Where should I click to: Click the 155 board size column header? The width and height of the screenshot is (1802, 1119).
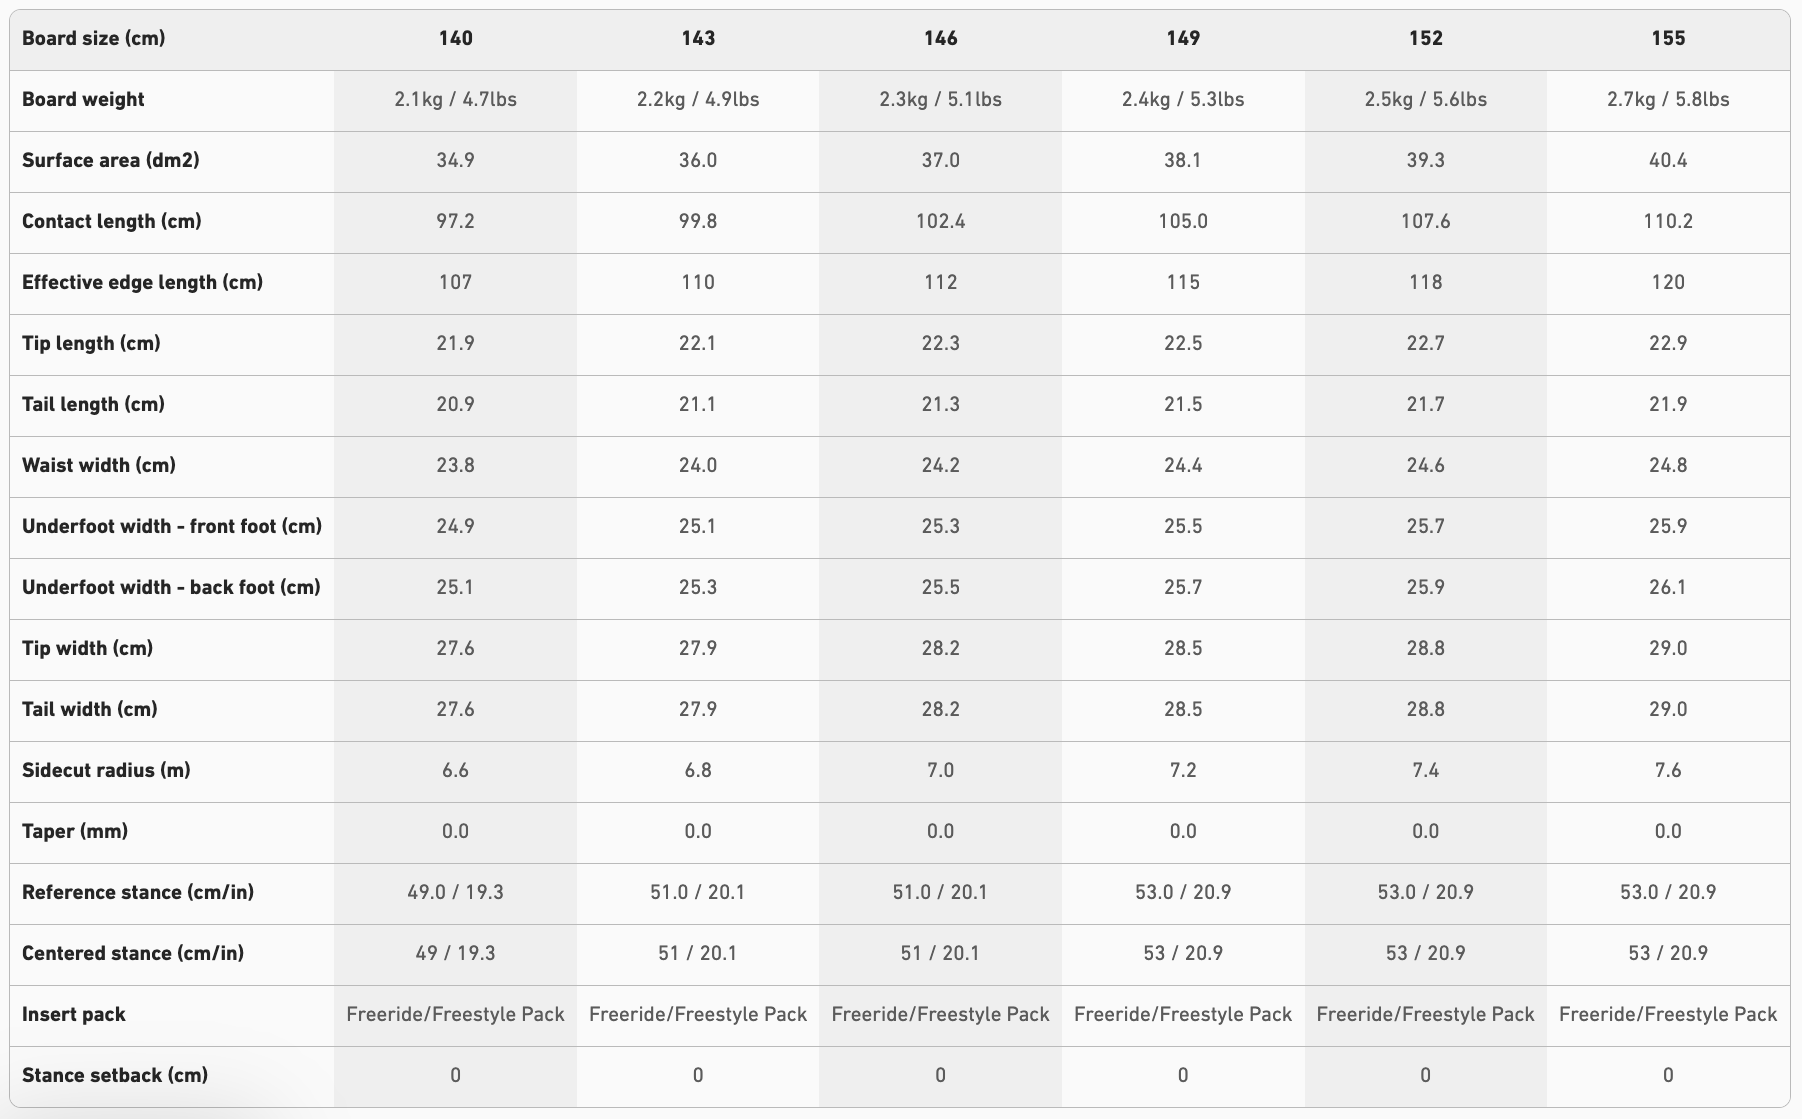coord(1668,38)
